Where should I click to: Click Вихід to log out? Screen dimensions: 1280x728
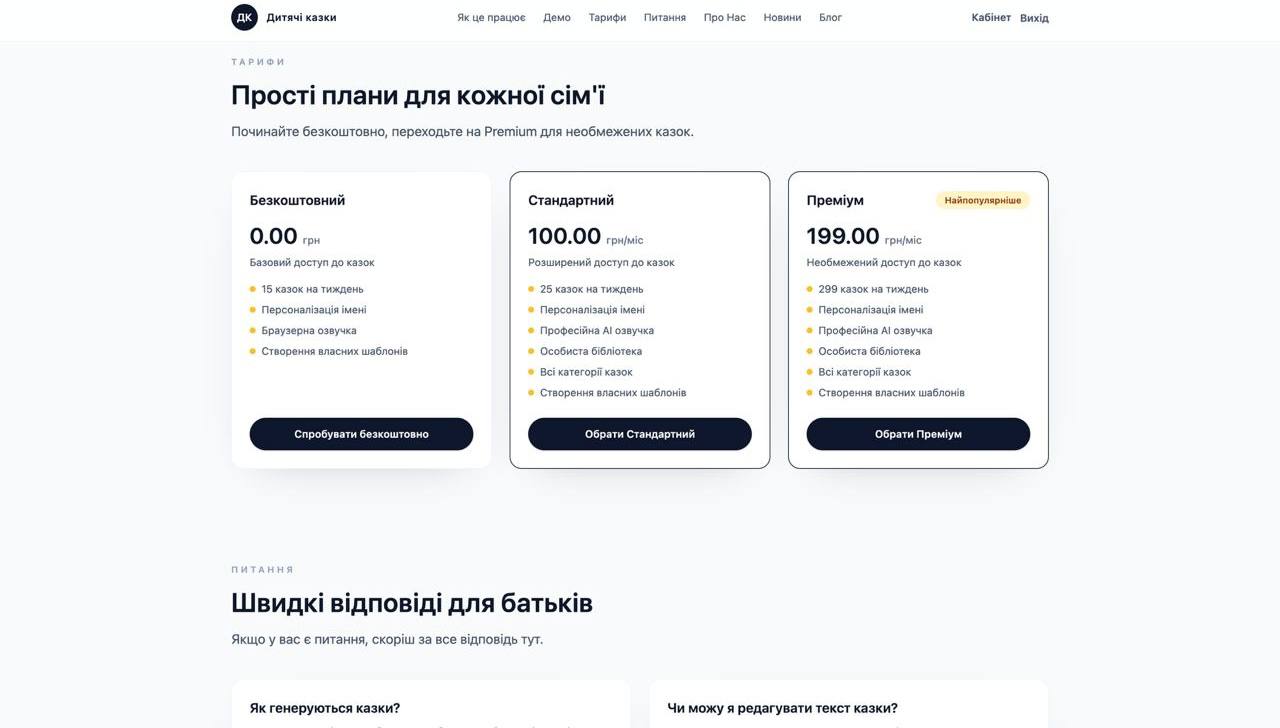click(x=1035, y=17)
